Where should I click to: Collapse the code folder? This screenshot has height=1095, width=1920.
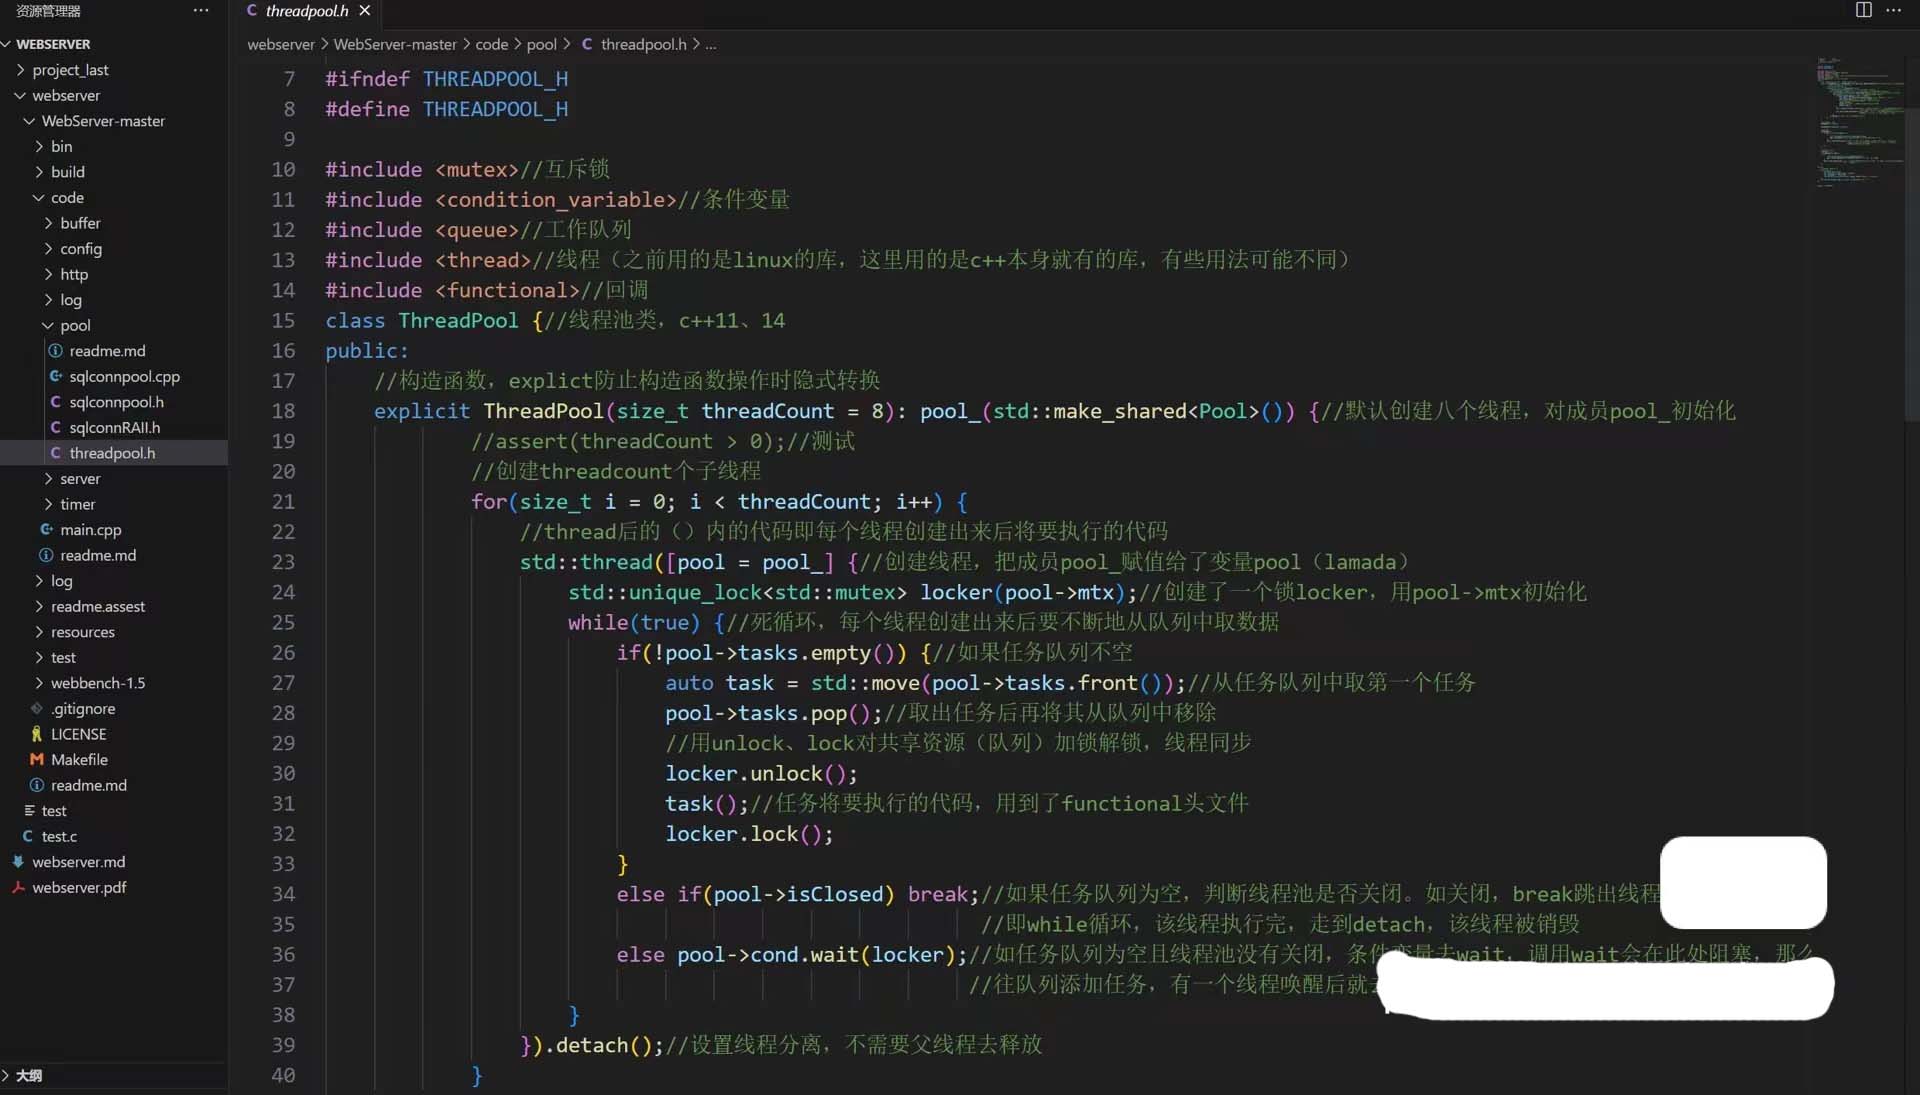tap(114, 198)
